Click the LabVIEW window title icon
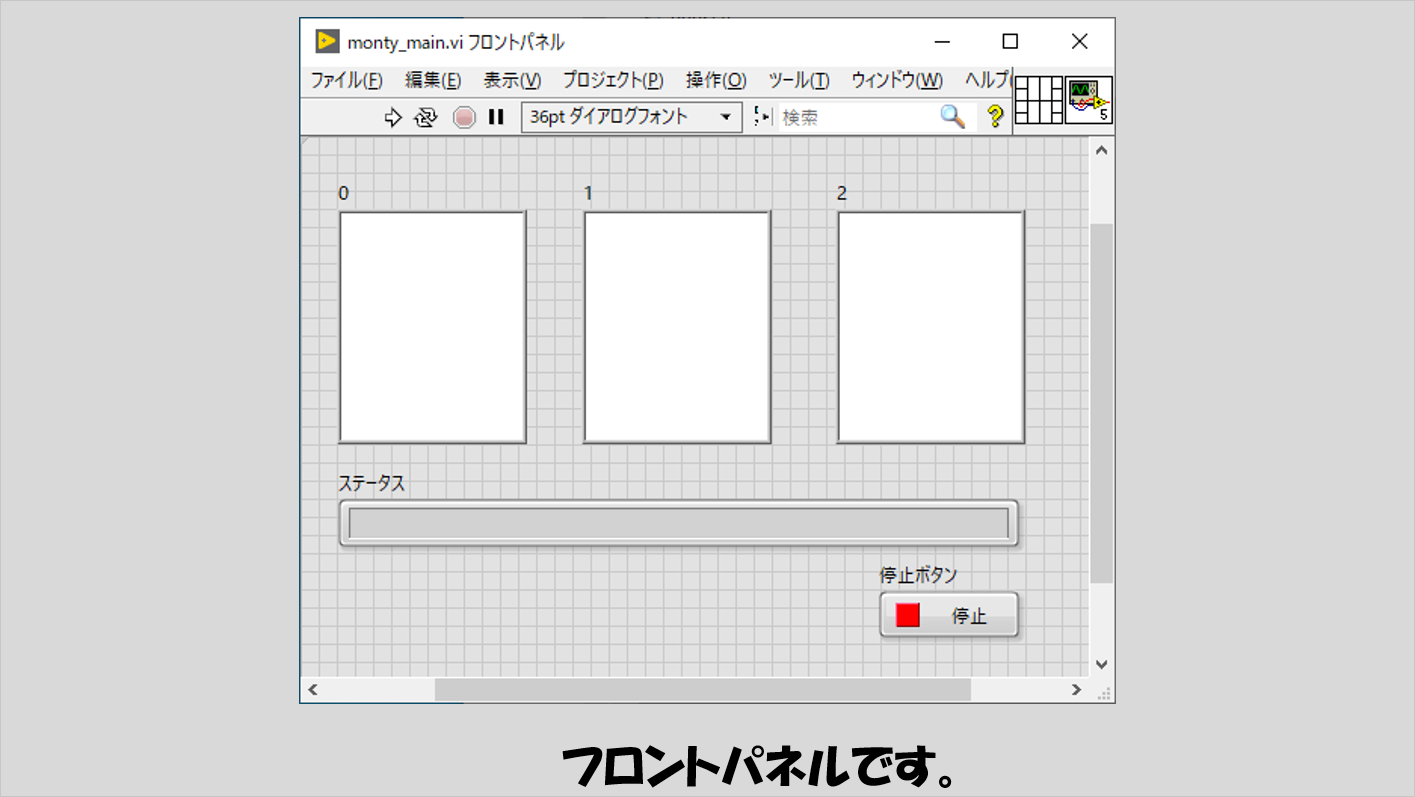1415x797 pixels. (327, 41)
